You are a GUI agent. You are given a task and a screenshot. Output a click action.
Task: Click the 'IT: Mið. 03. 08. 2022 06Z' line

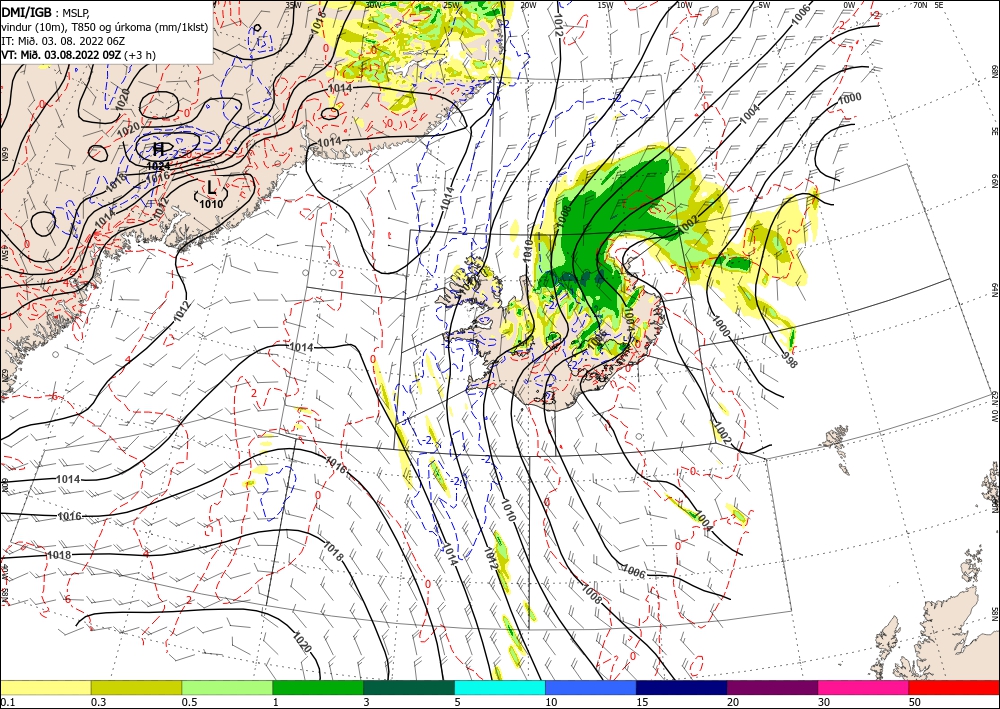[x=62, y=41]
